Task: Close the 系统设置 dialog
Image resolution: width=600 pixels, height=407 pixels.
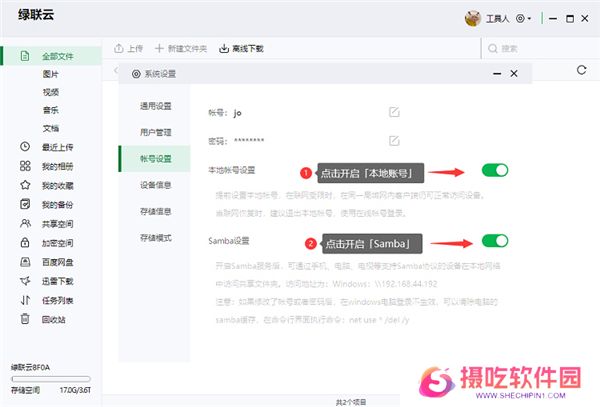Action: click(x=514, y=73)
